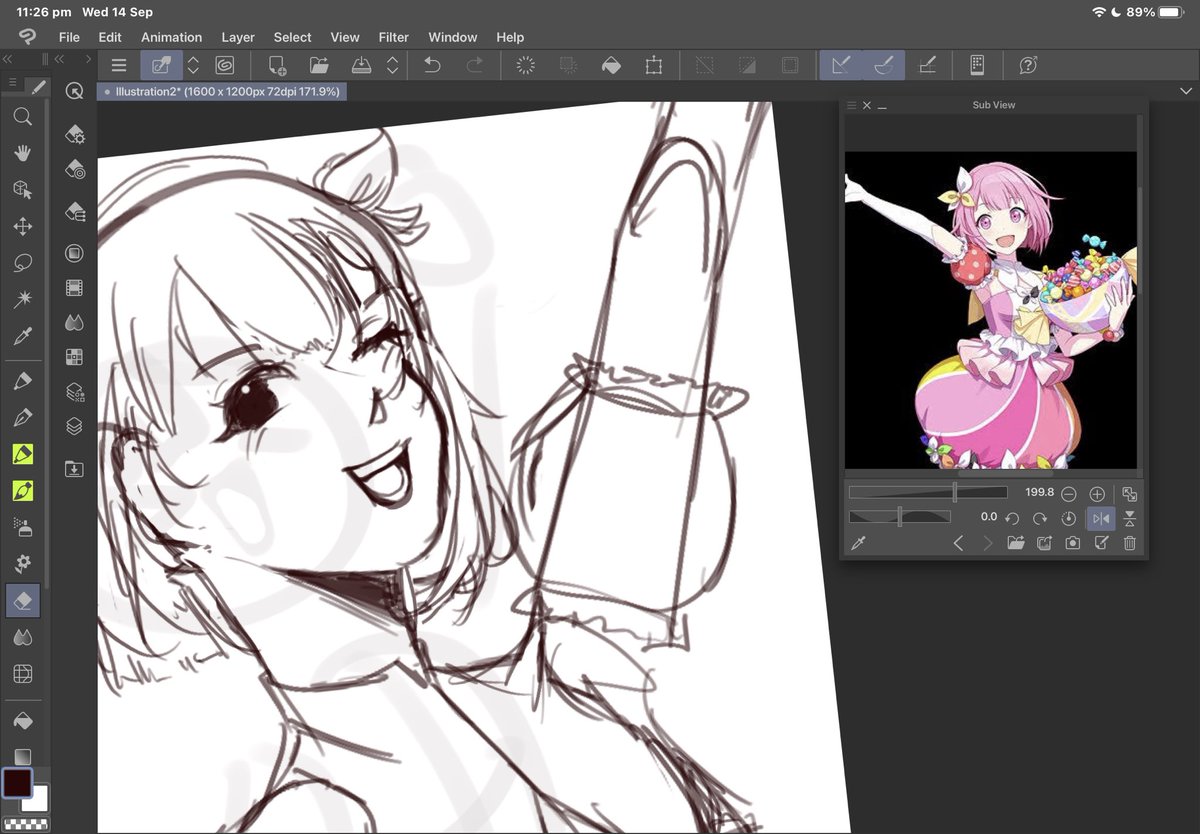Toggle Flip Vertical in Sub View

(1129, 518)
